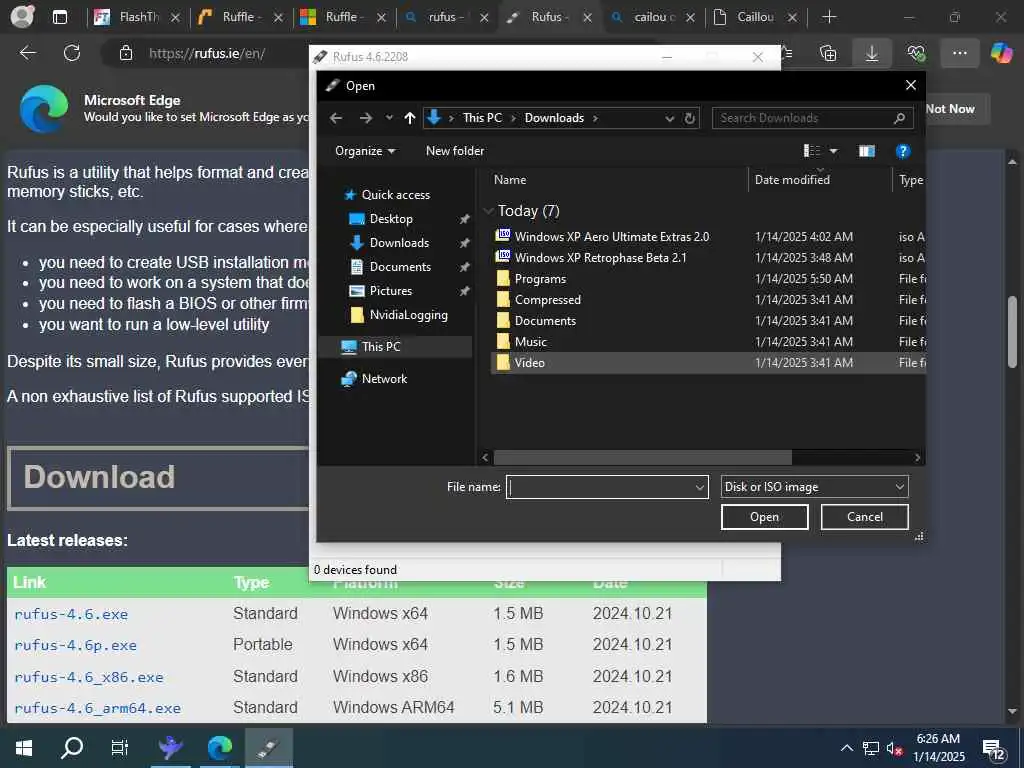Download rufus-4.6p.exe portable link
The image size is (1024, 768).
76,645
